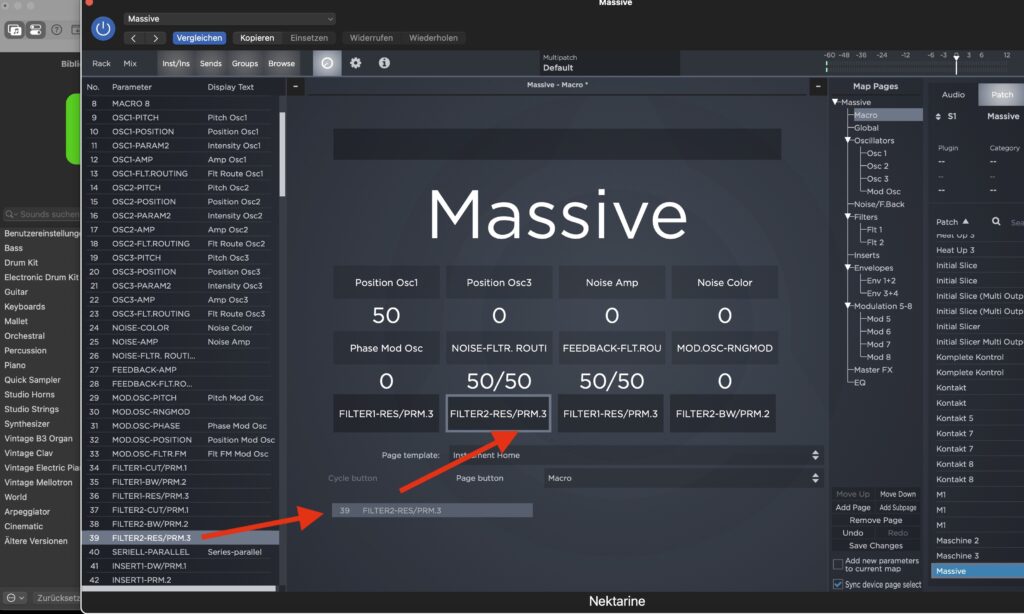Select Synthesizer in the Logic library

click(27, 424)
